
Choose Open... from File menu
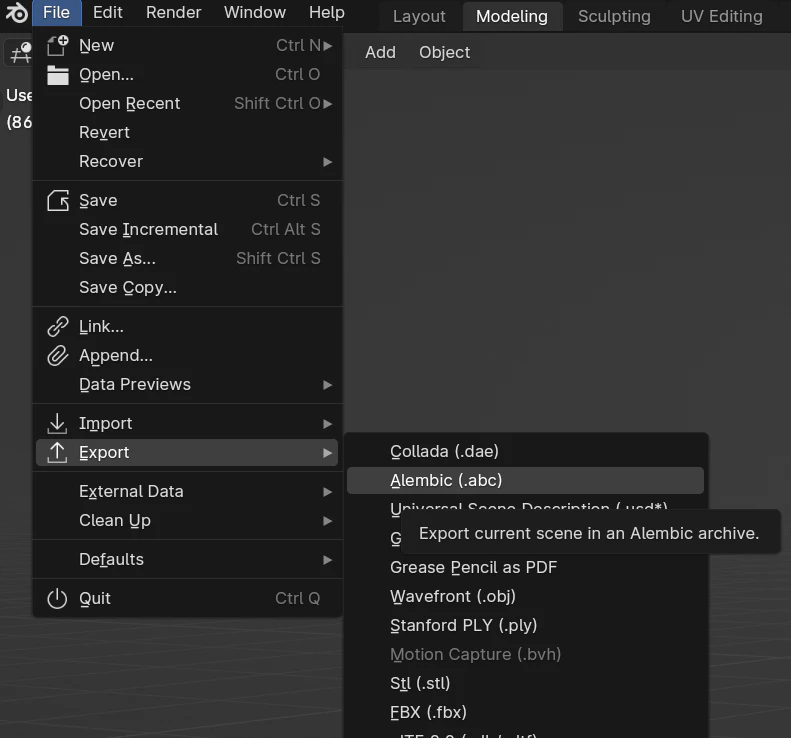point(187,75)
